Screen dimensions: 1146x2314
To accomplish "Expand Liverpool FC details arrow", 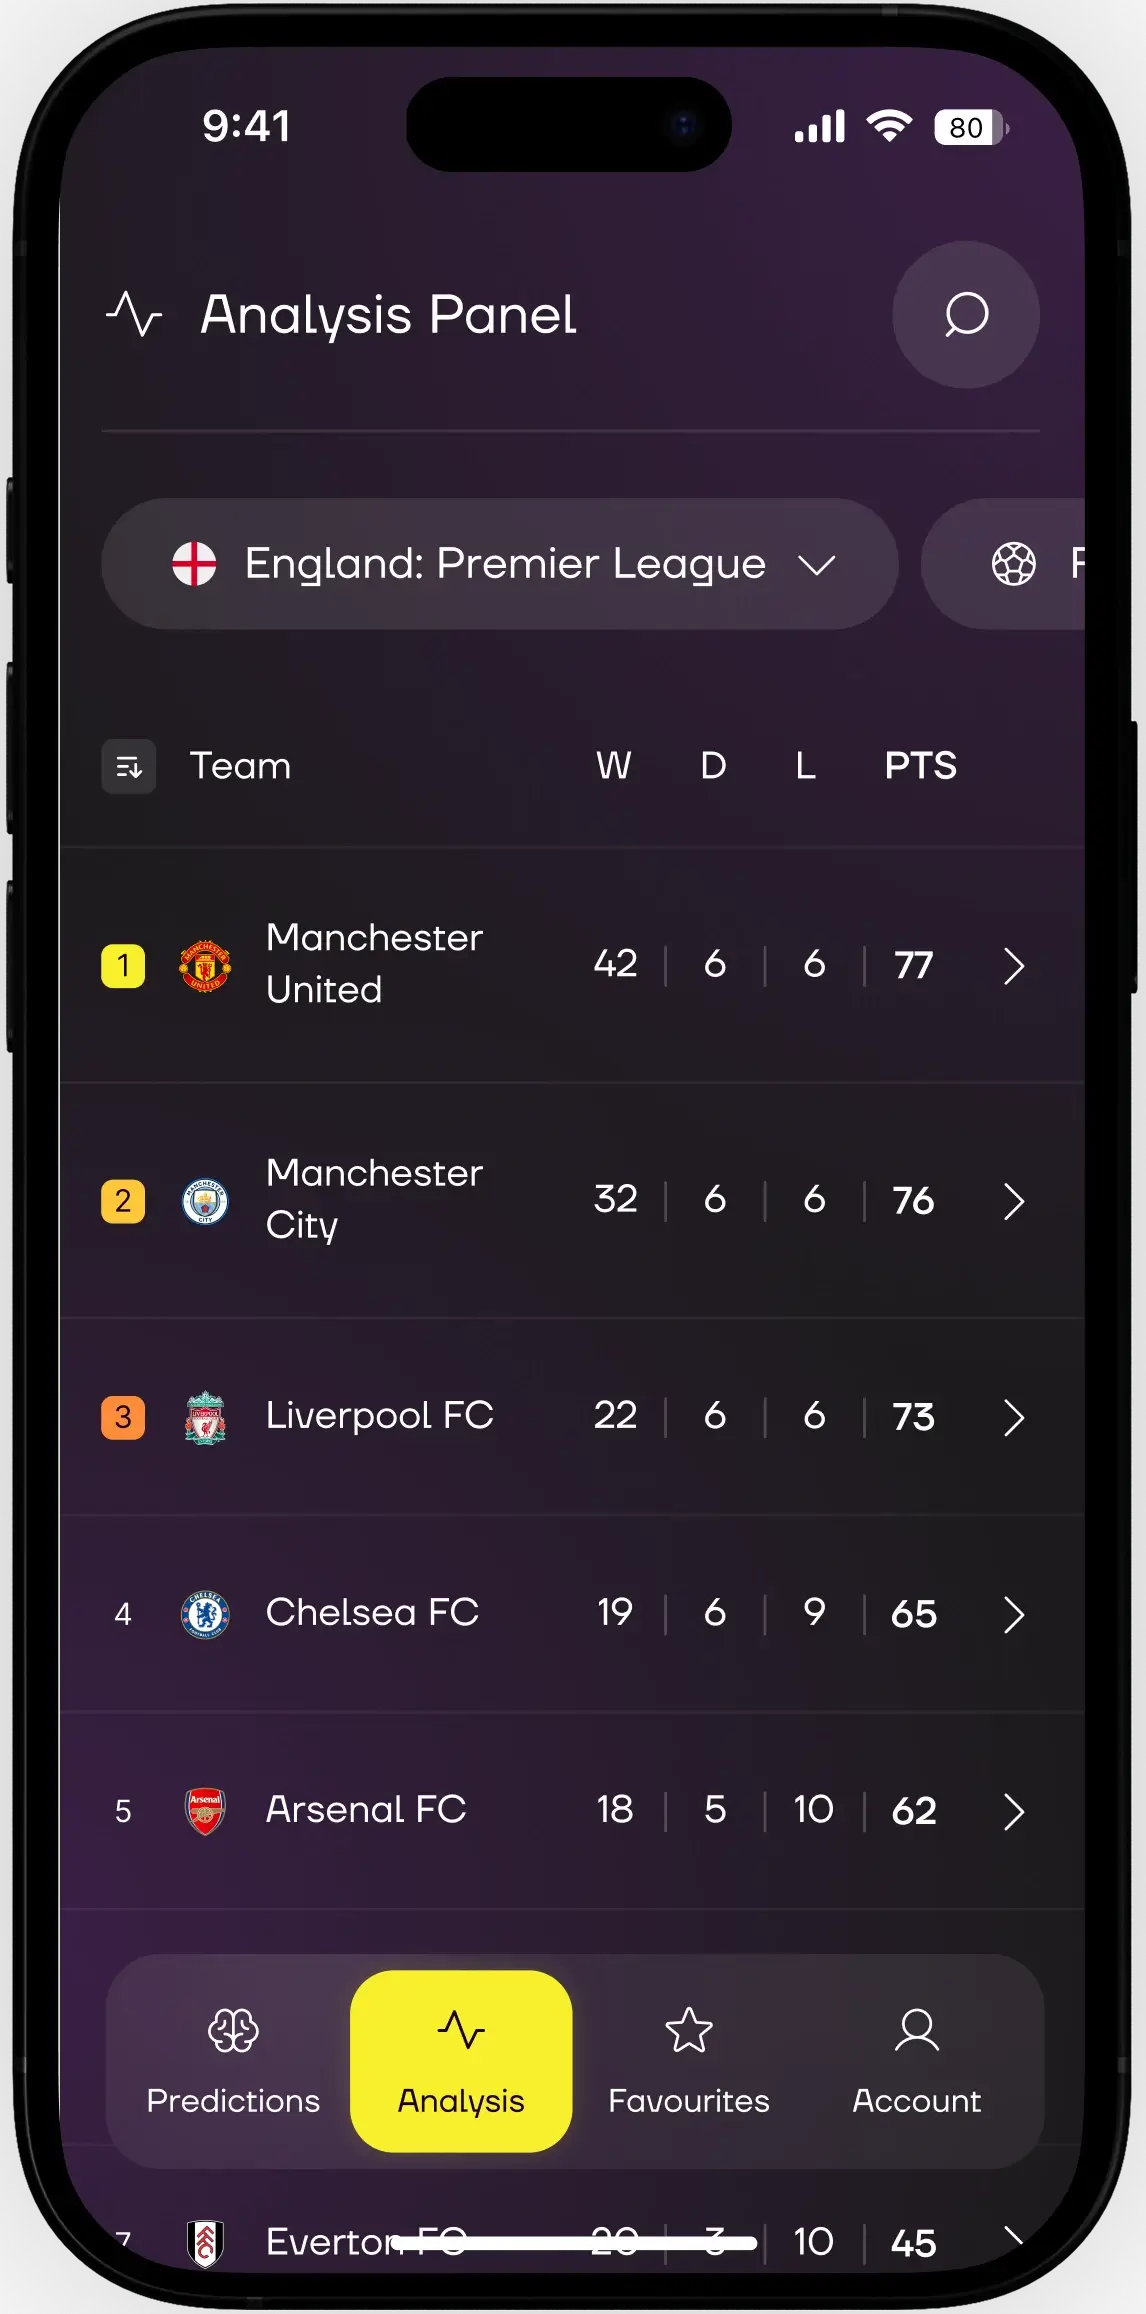I will [1013, 1417].
